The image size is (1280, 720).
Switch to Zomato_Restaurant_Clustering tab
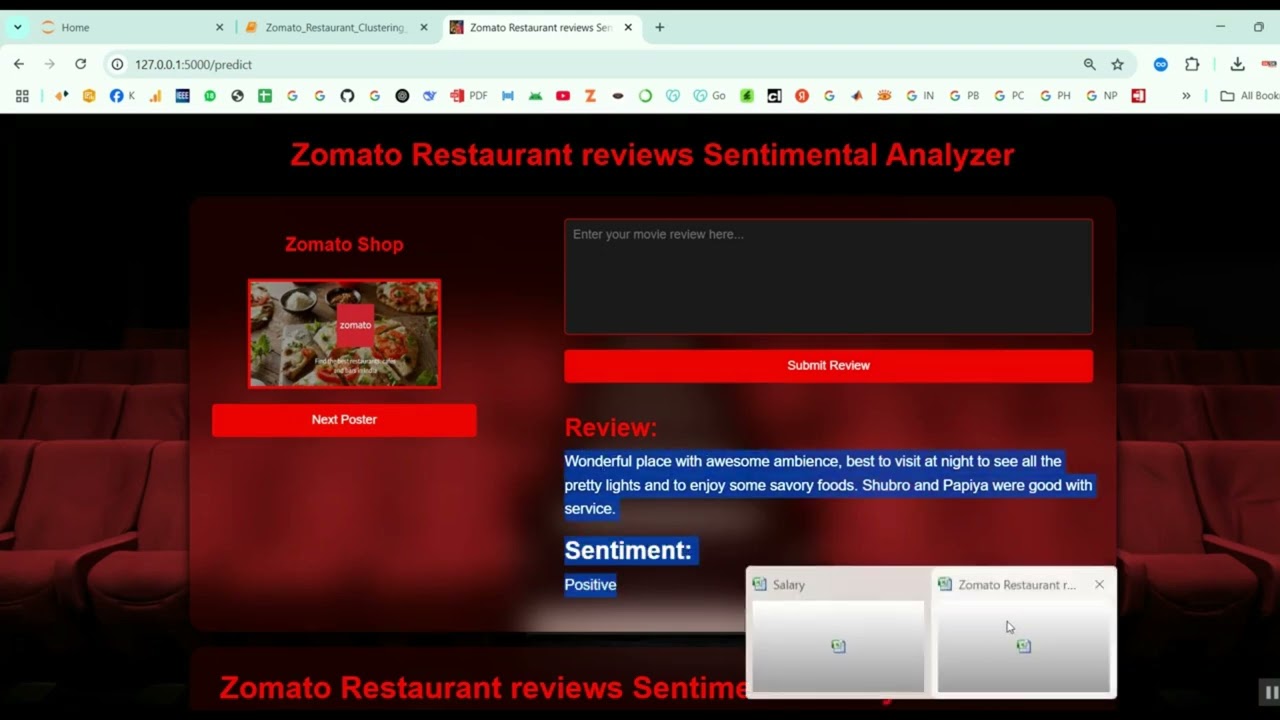[336, 27]
